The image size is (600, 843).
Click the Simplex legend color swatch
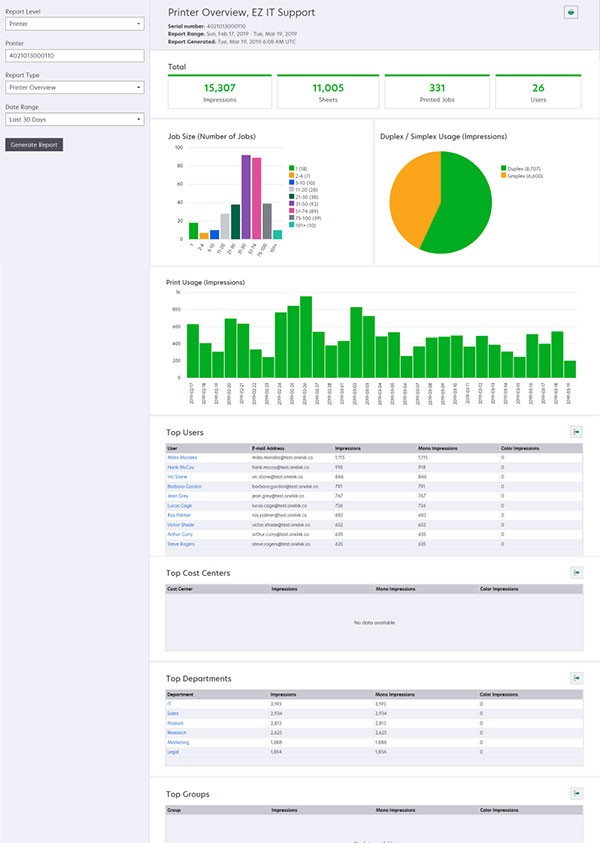pyautogui.click(x=503, y=176)
